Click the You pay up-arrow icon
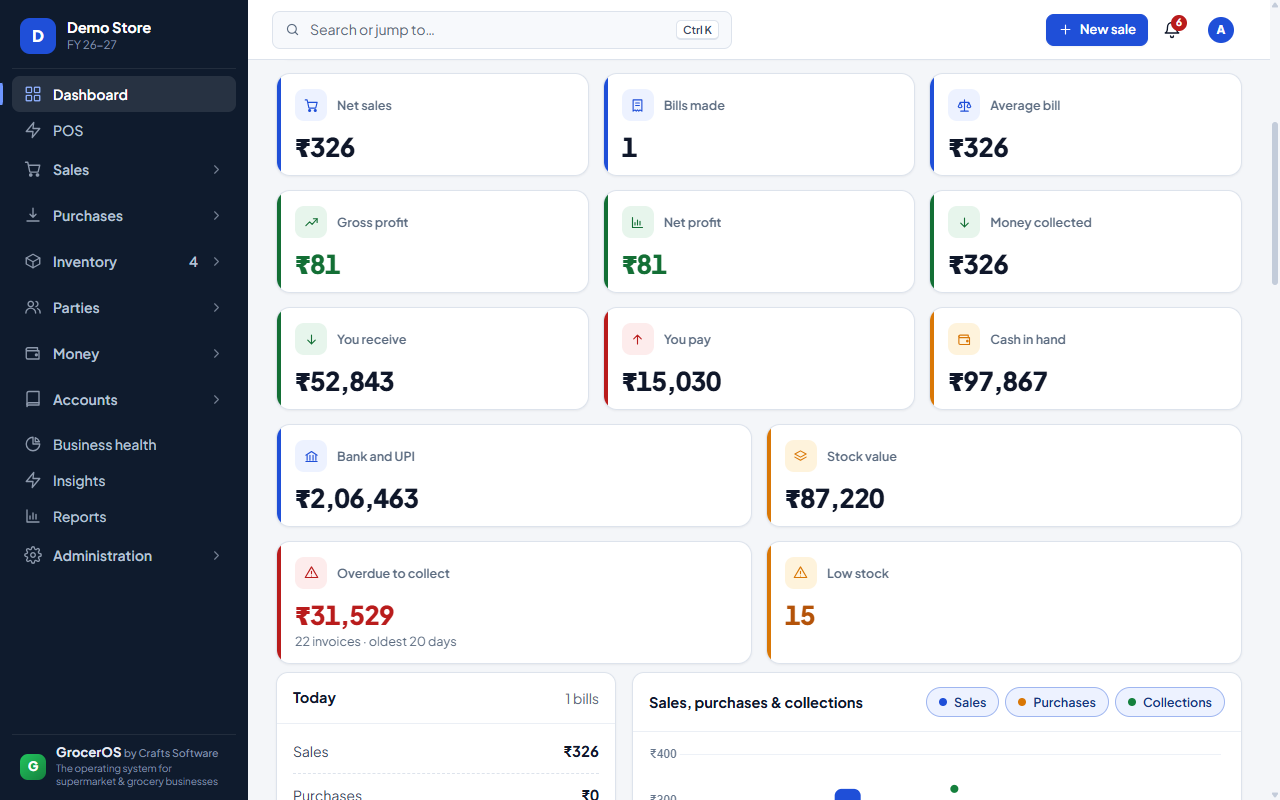The image size is (1280, 800). 638,339
